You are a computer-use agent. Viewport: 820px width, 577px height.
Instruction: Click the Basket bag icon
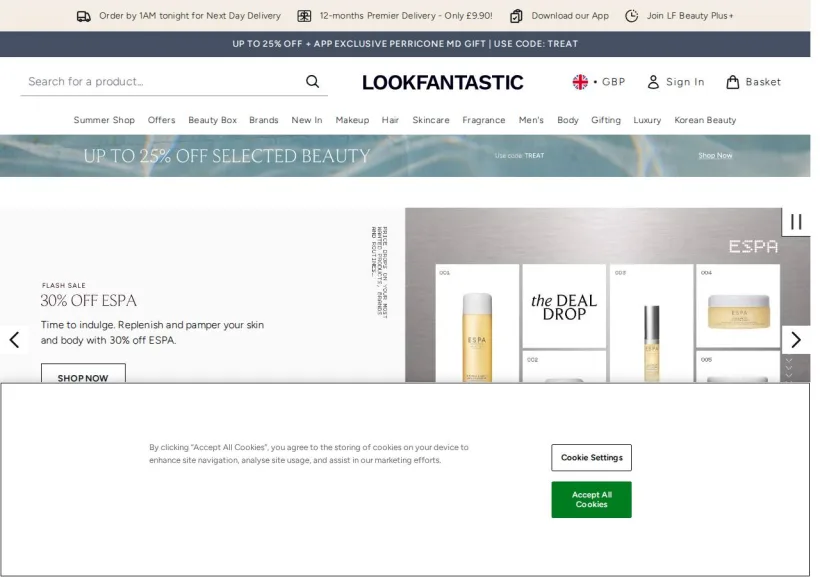pyautogui.click(x=733, y=82)
